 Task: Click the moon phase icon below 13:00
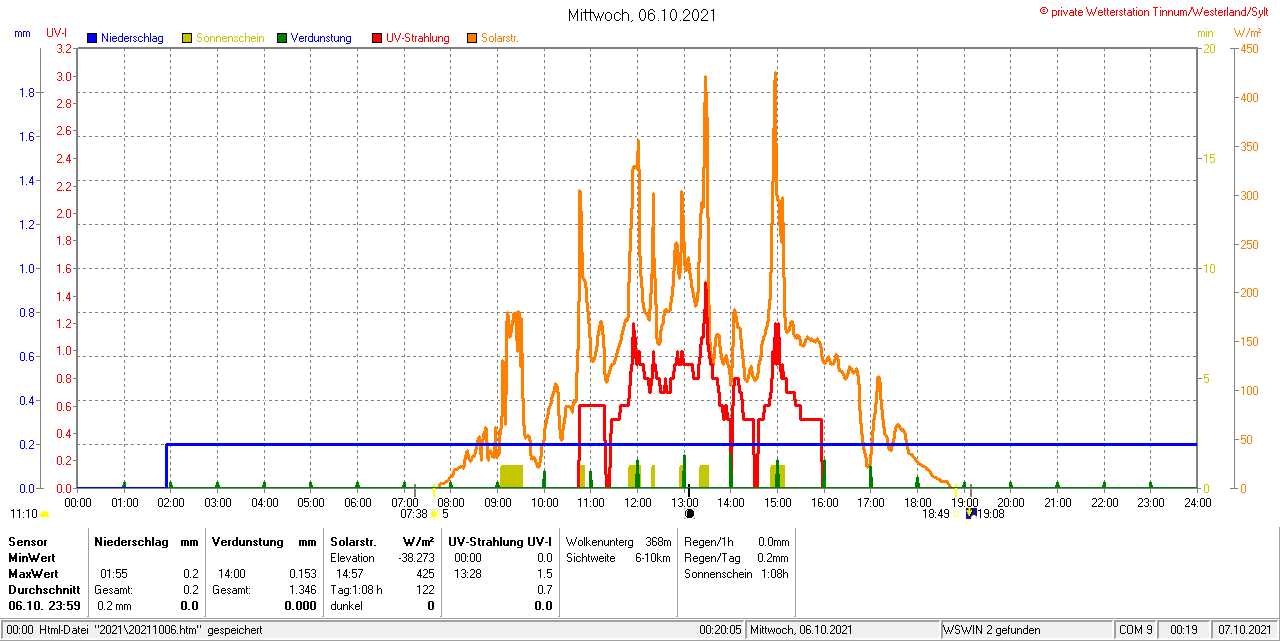(689, 514)
